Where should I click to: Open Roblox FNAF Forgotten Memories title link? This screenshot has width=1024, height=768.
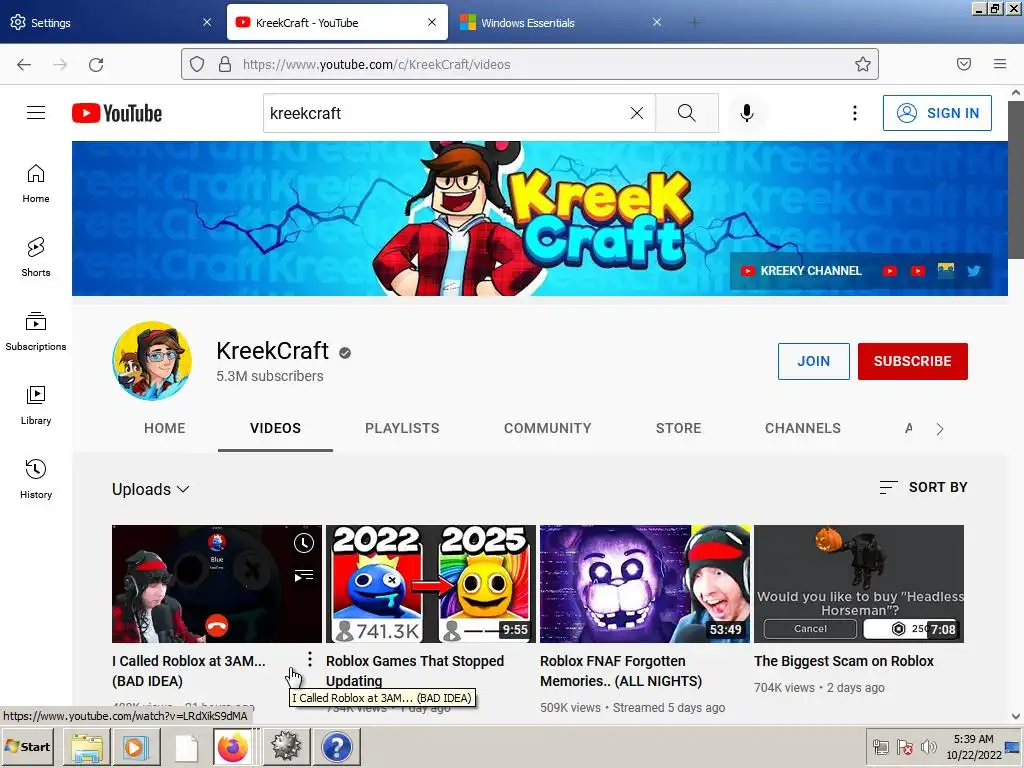pyautogui.click(x=620, y=671)
